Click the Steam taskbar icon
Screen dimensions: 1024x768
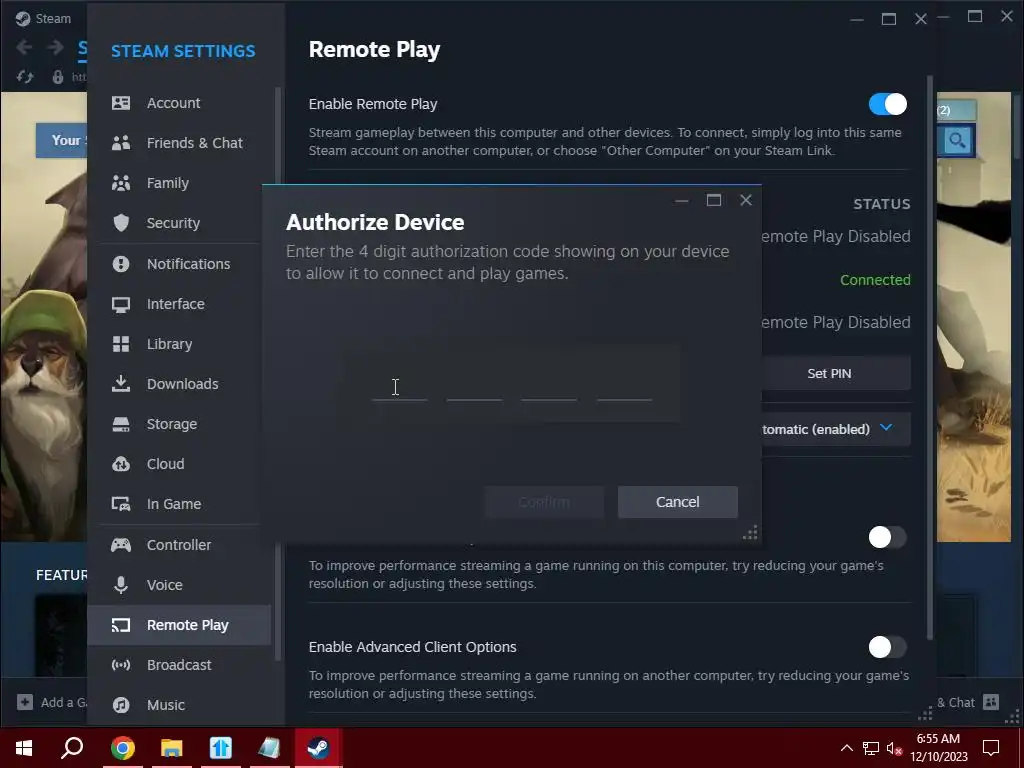[x=318, y=748]
